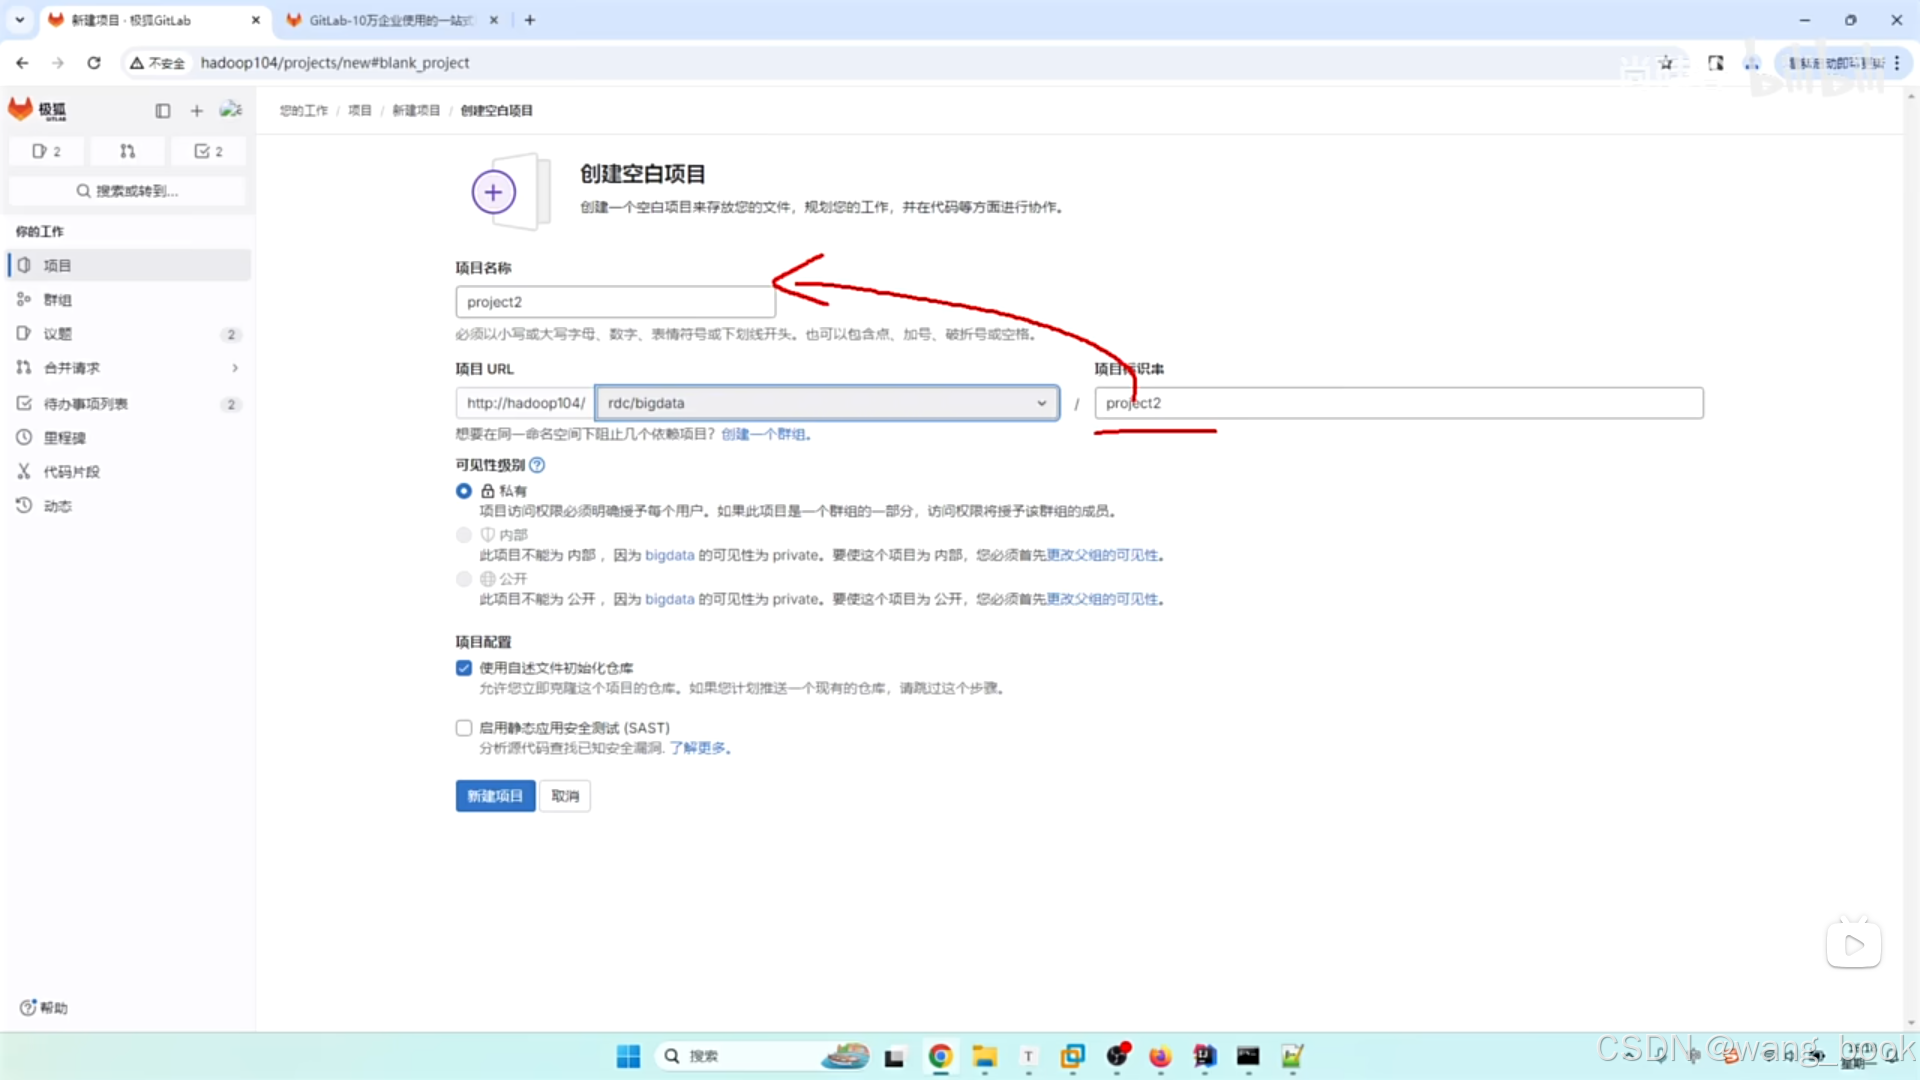Expand your work menu item

pos(38,231)
